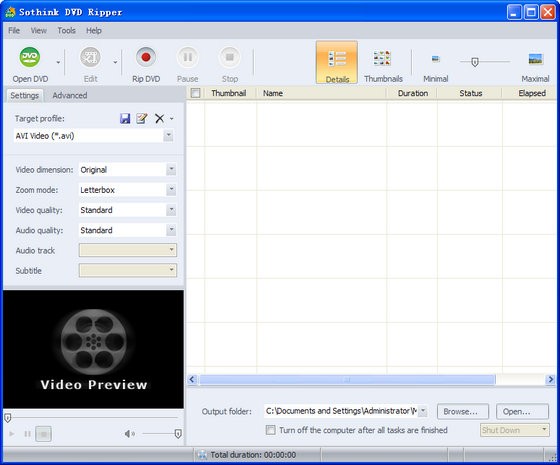Screen dimensions: 560x465
Task: Expand the Edit dropdown arrow
Action: 115,62
